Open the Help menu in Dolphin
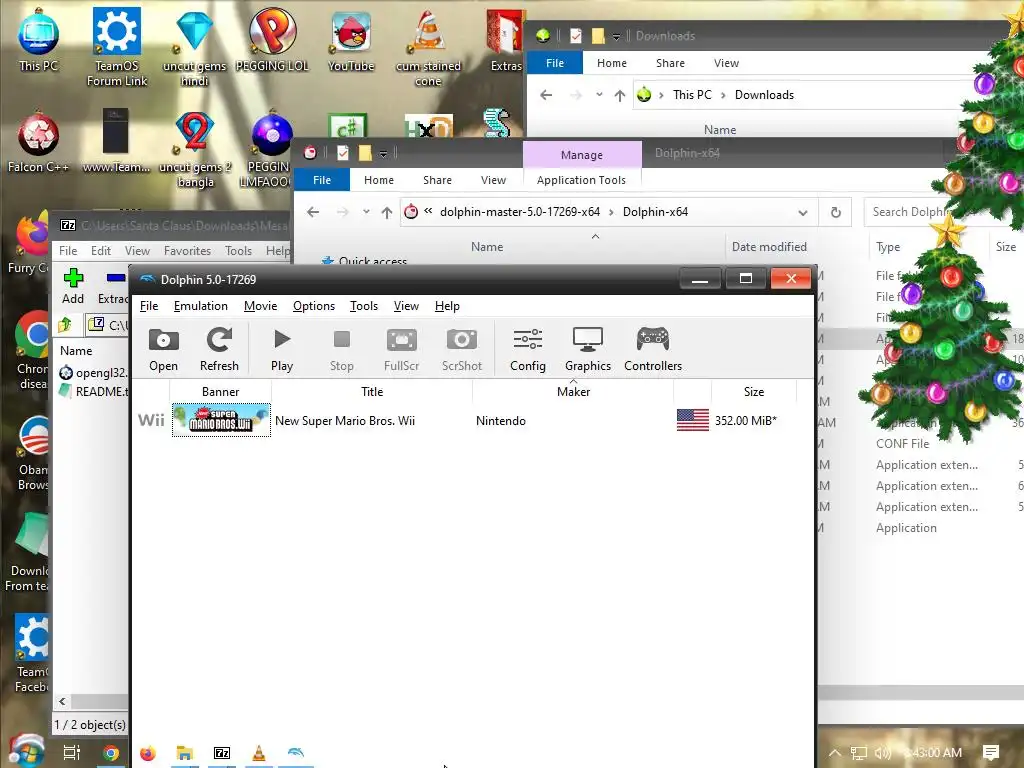 point(447,306)
